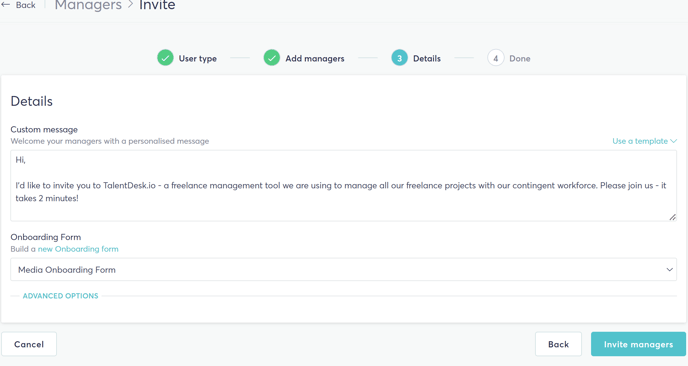Click the Custom message label

tap(44, 129)
